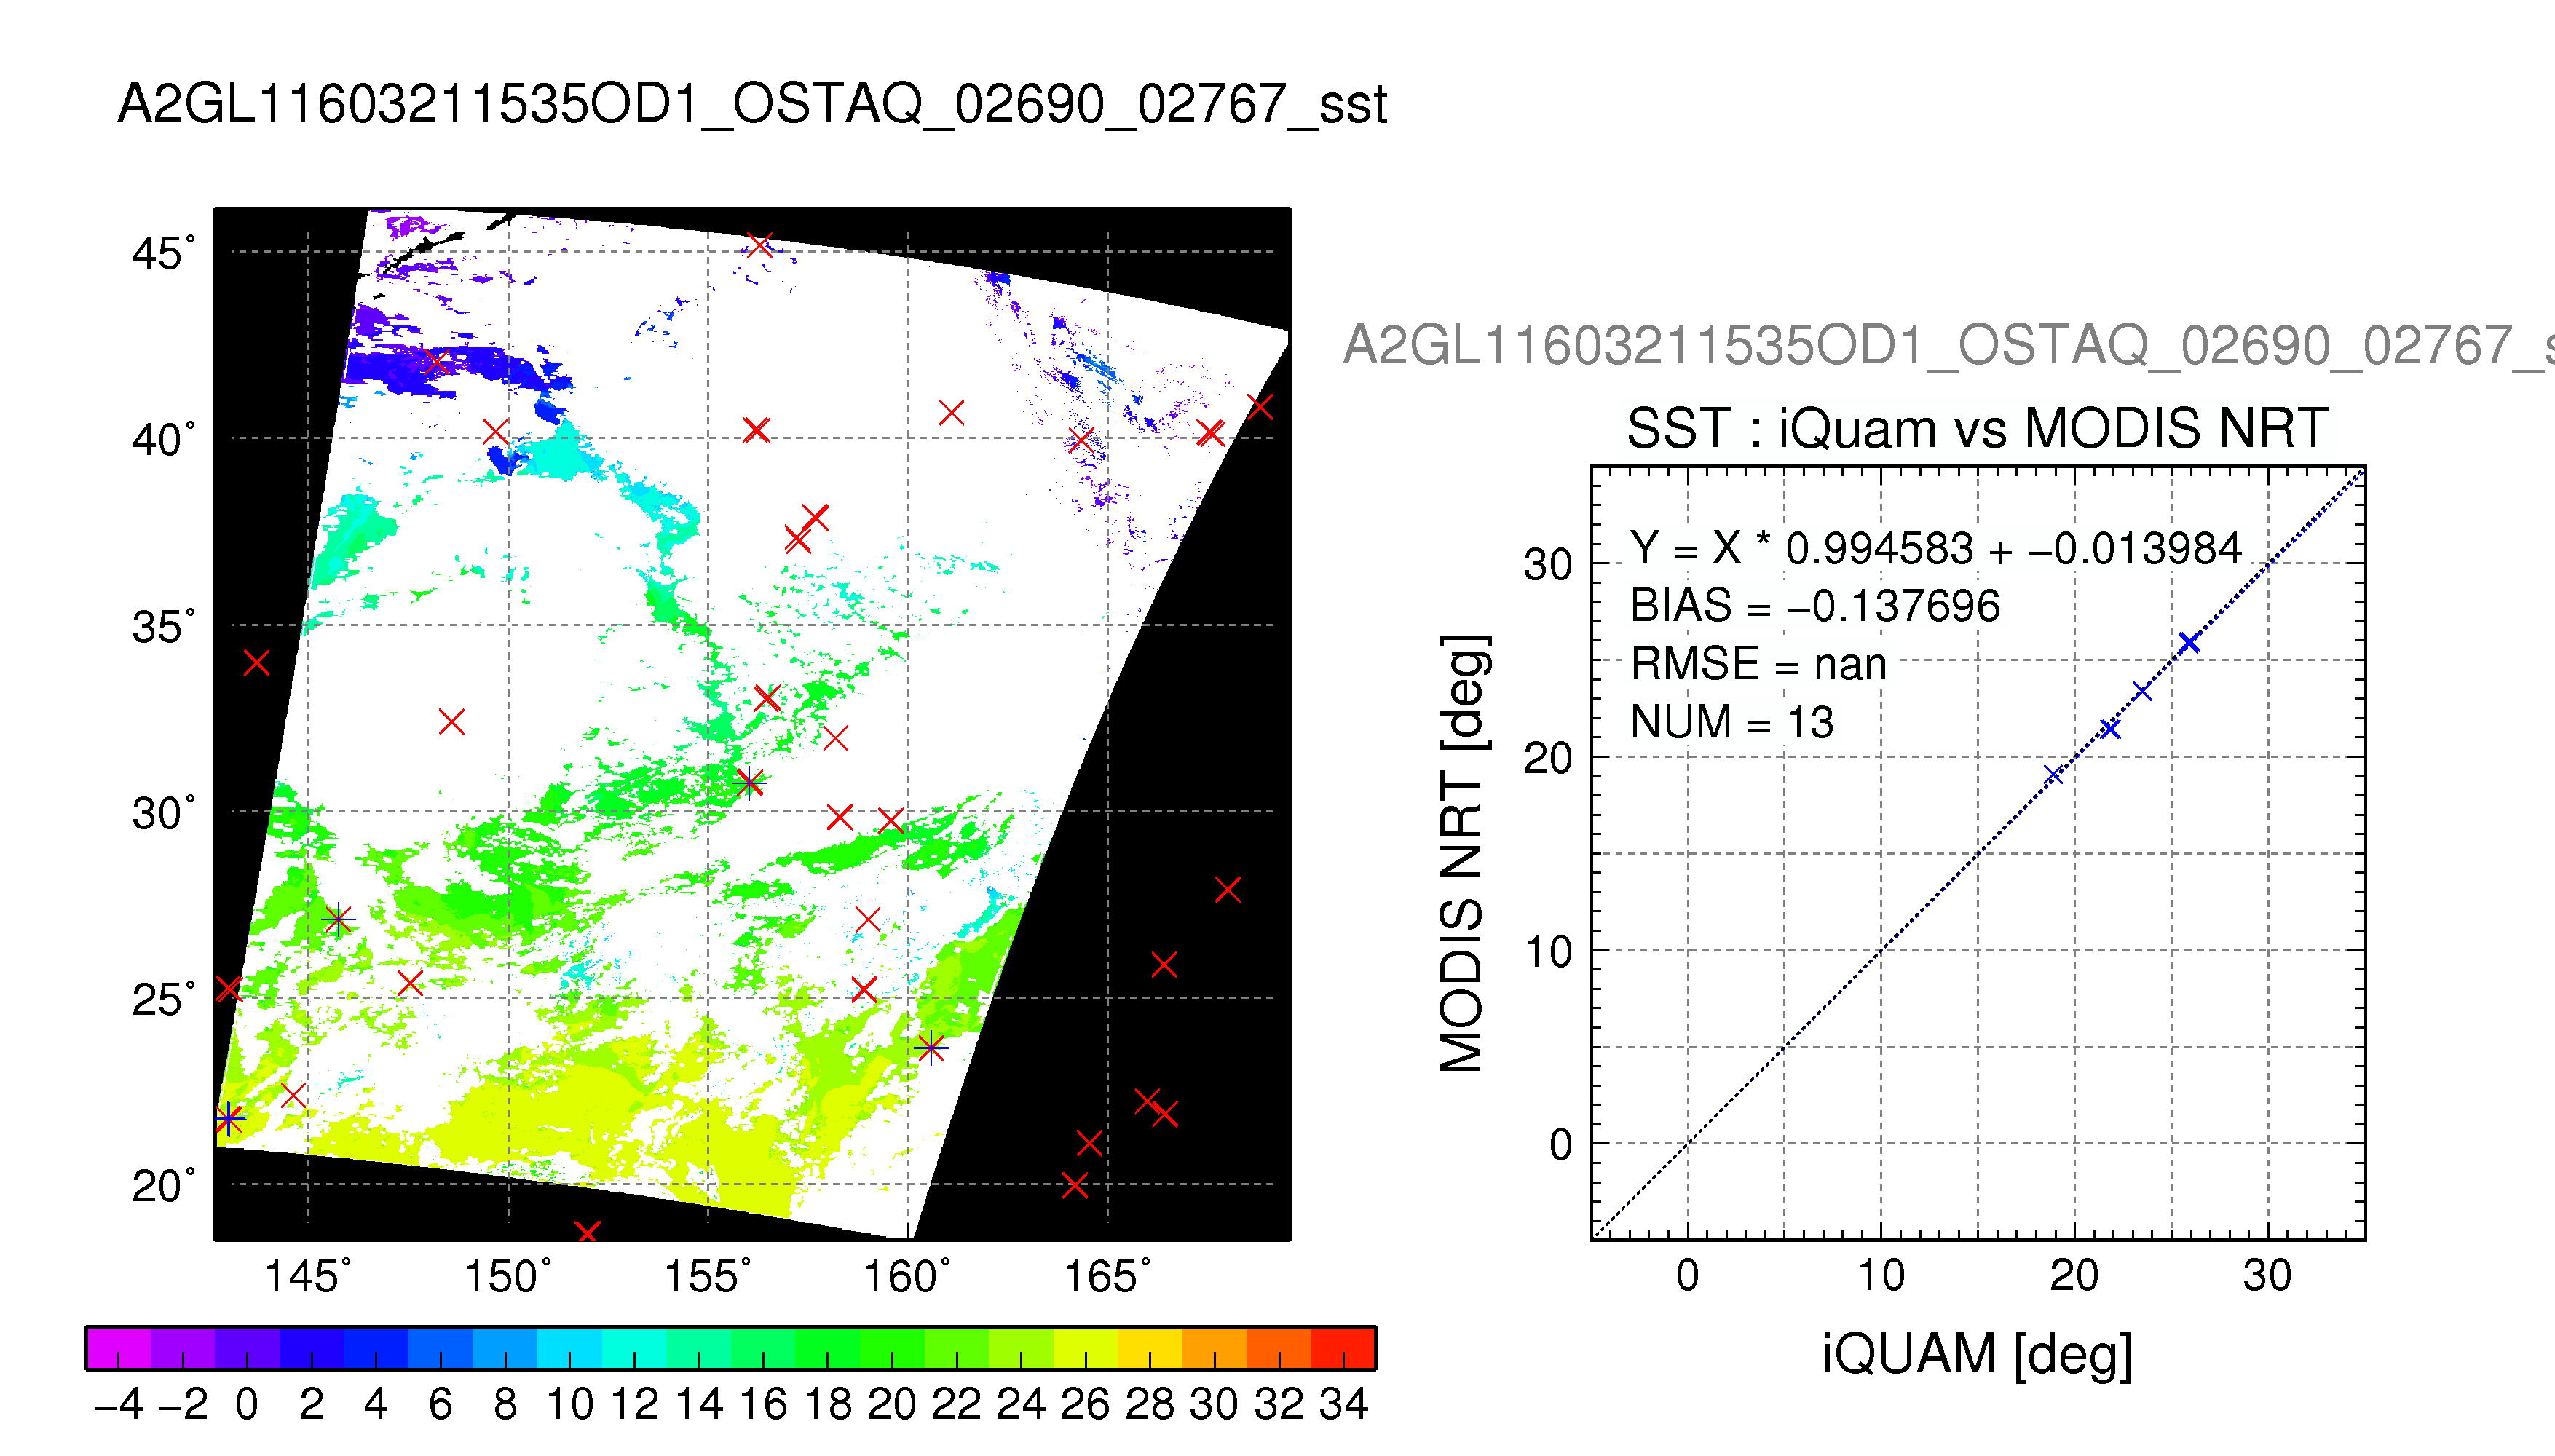Click the gray clipped title above the scatter plot

[x=1948, y=346]
